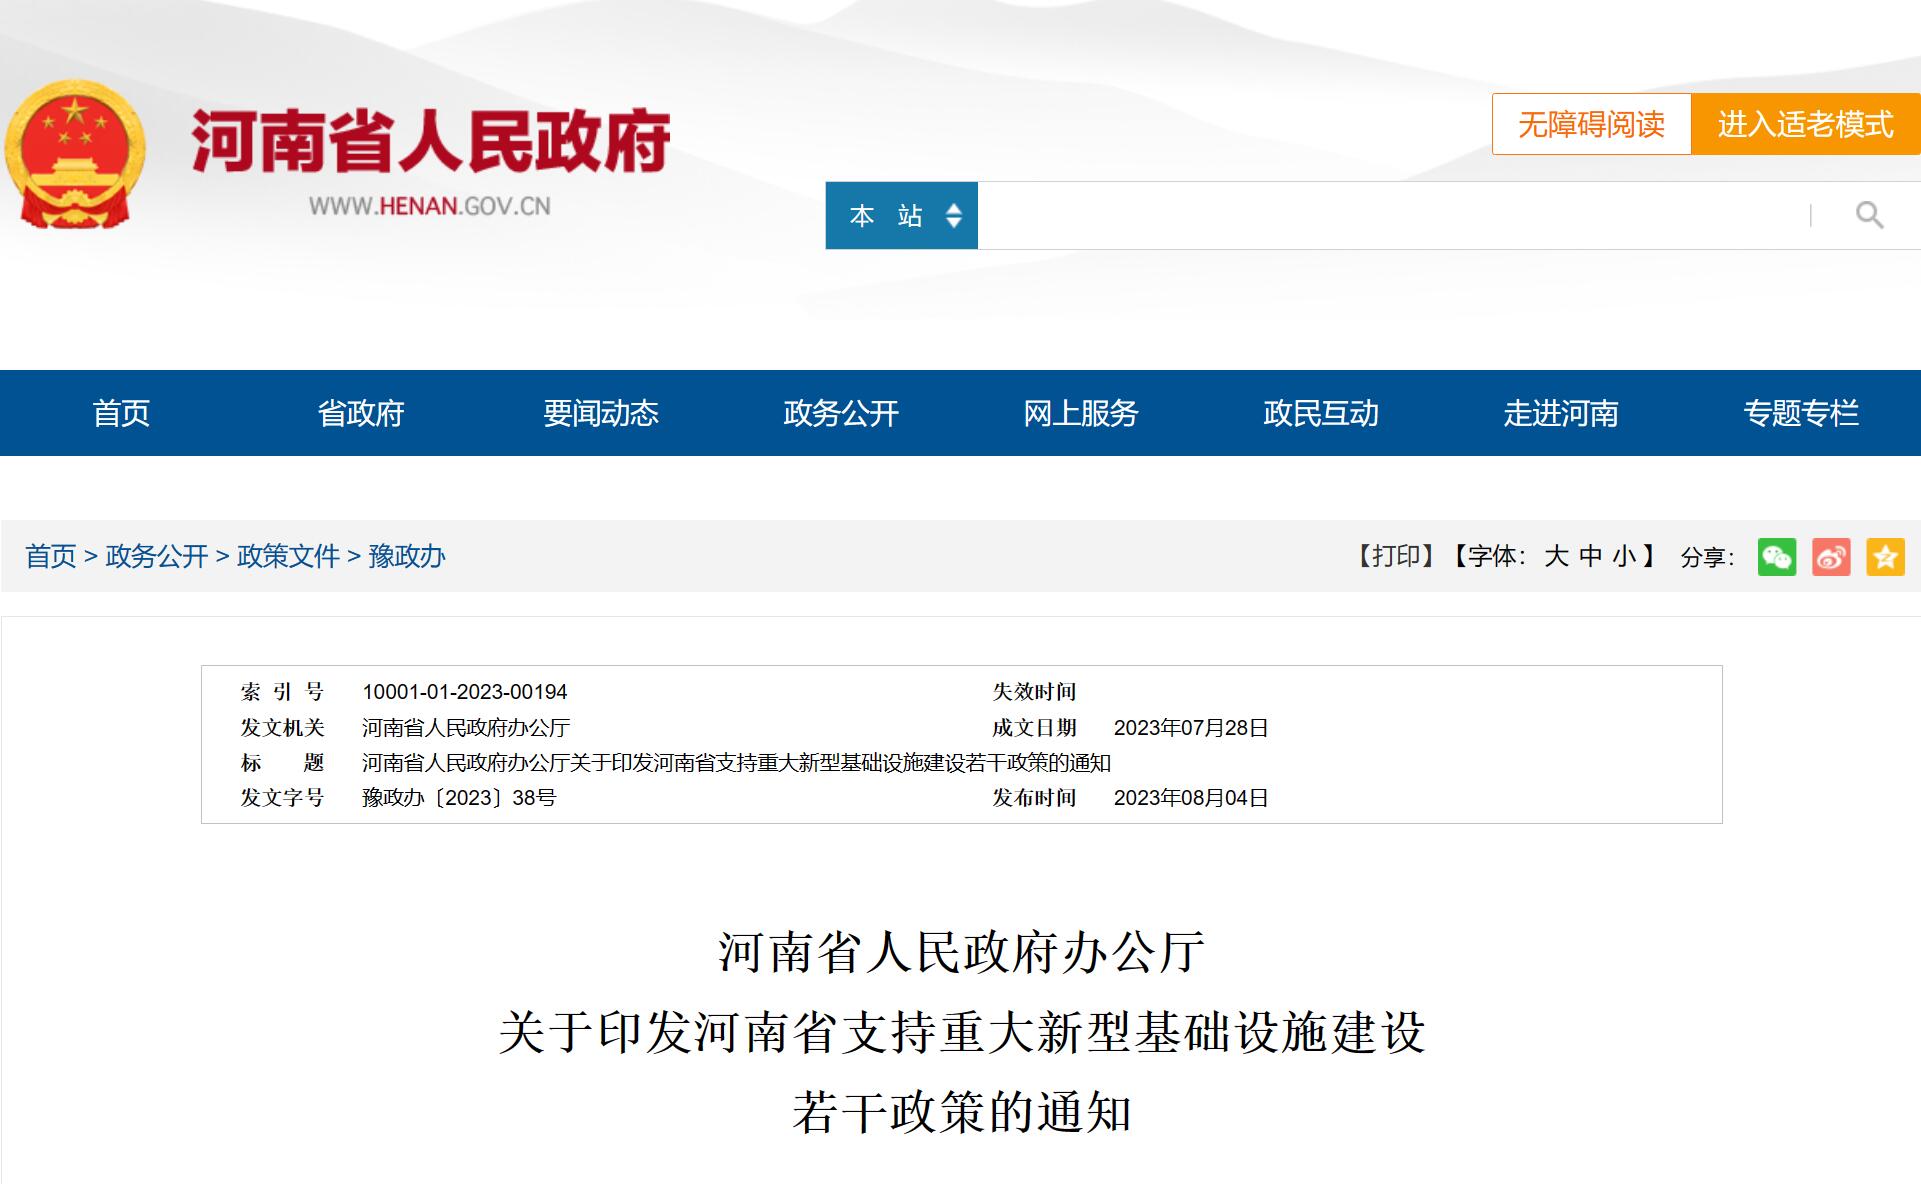Click the 无障碍阅读 button
The width and height of the screenshot is (1921, 1184).
click(1591, 124)
